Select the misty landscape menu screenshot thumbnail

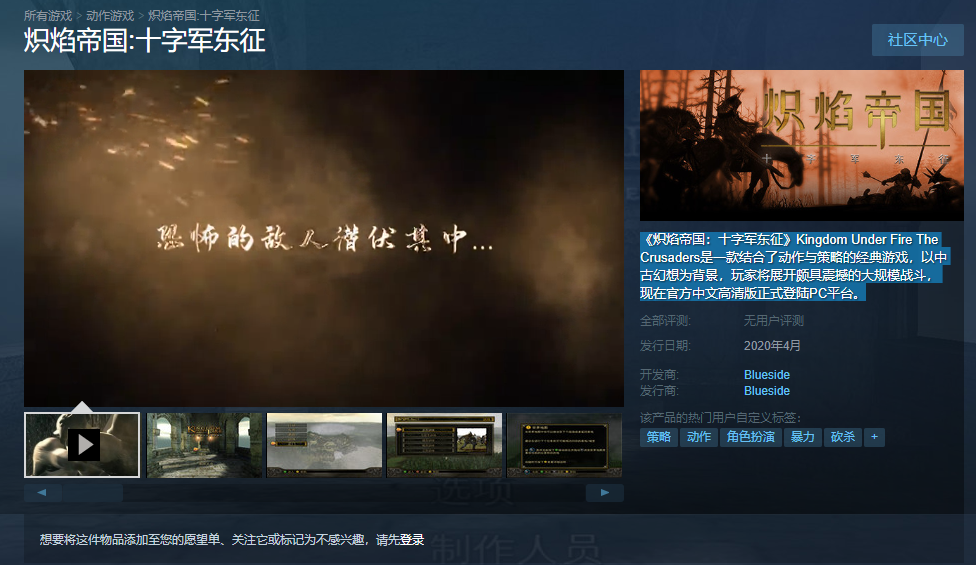(x=324, y=445)
